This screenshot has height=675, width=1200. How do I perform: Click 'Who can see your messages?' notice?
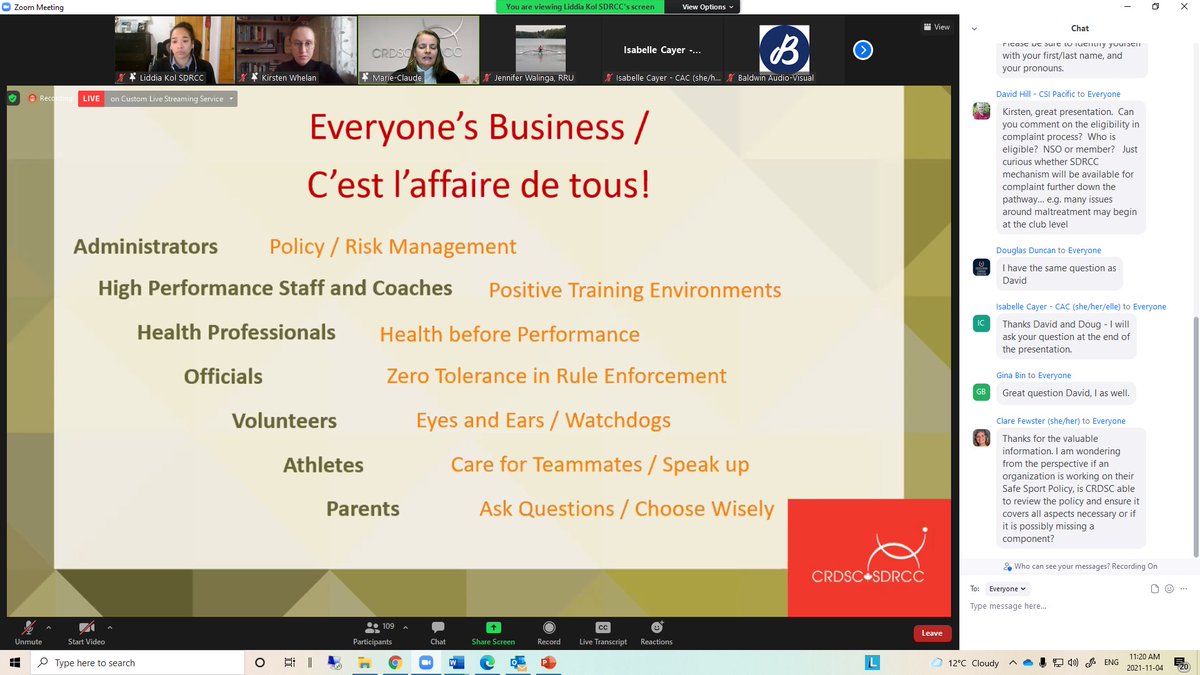[1080, 566]
